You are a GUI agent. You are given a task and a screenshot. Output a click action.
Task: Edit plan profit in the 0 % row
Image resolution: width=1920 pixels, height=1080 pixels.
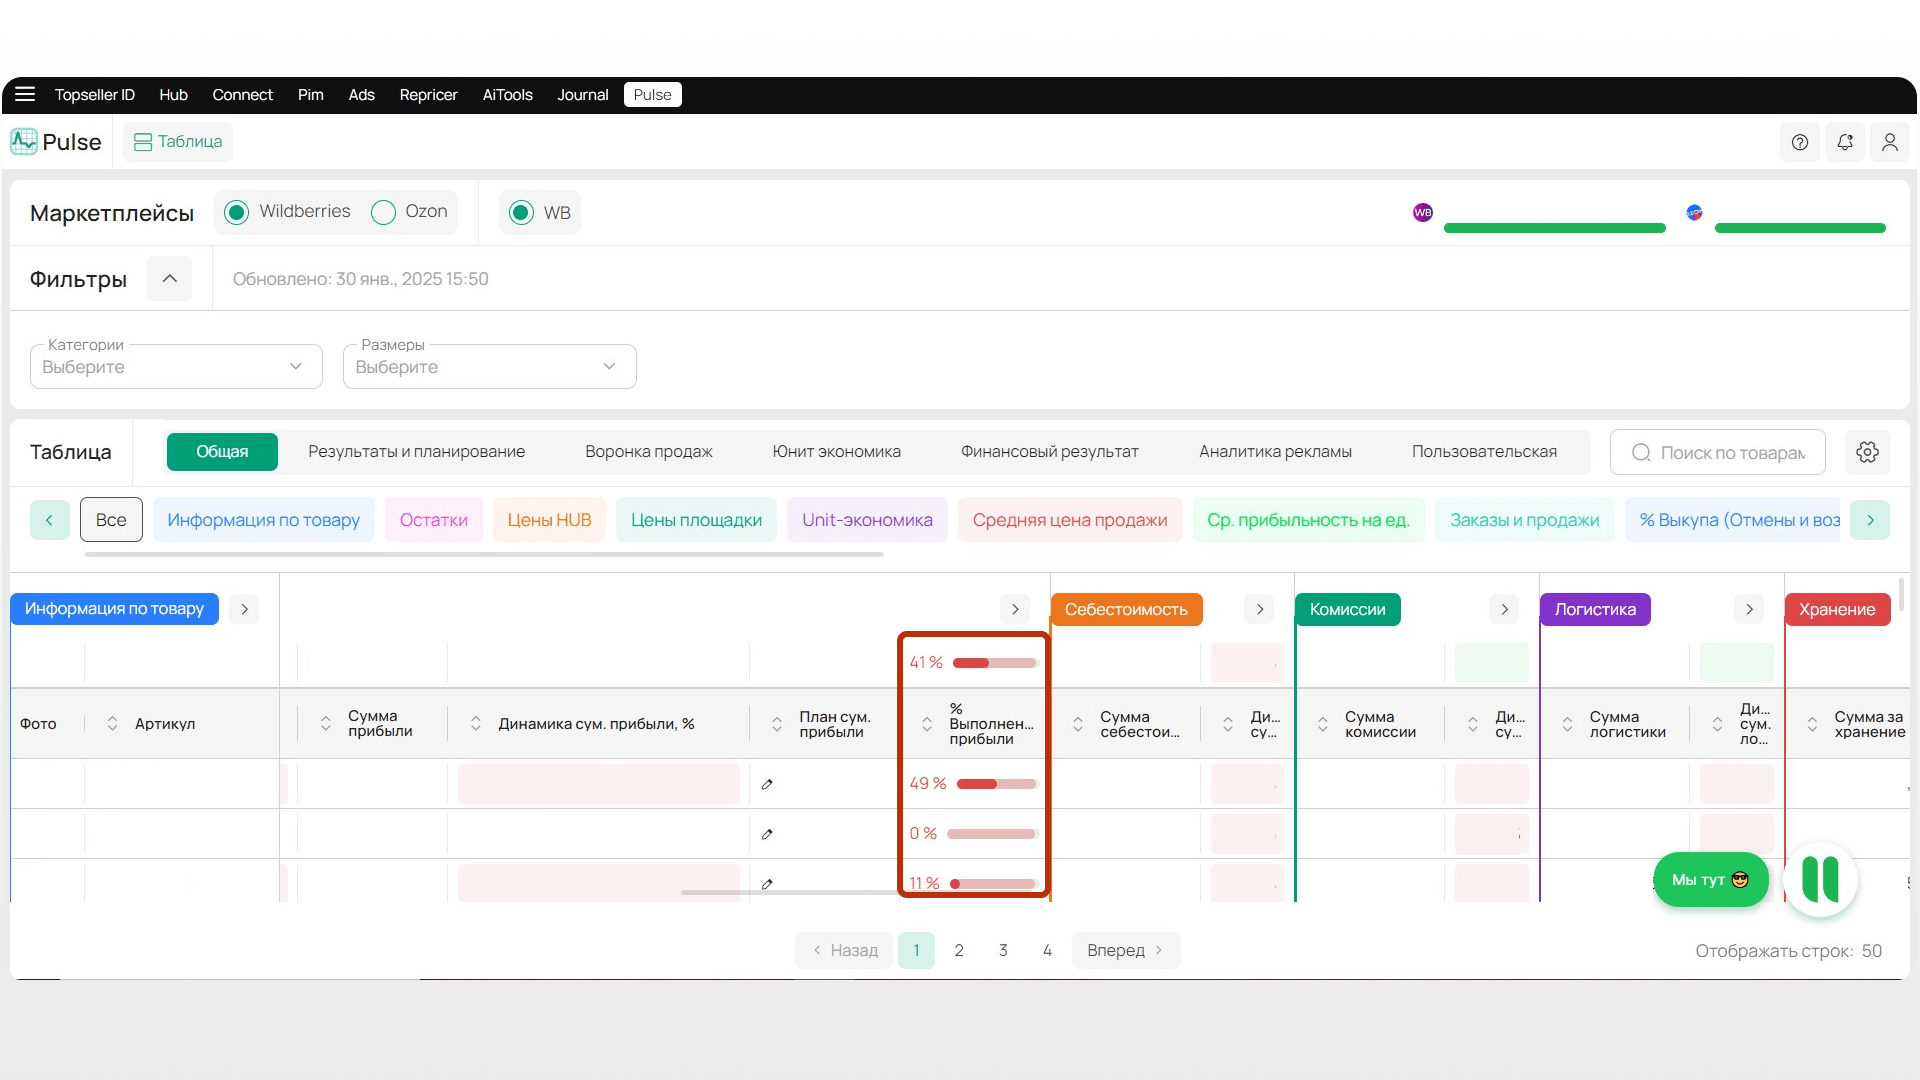[767, 834]
